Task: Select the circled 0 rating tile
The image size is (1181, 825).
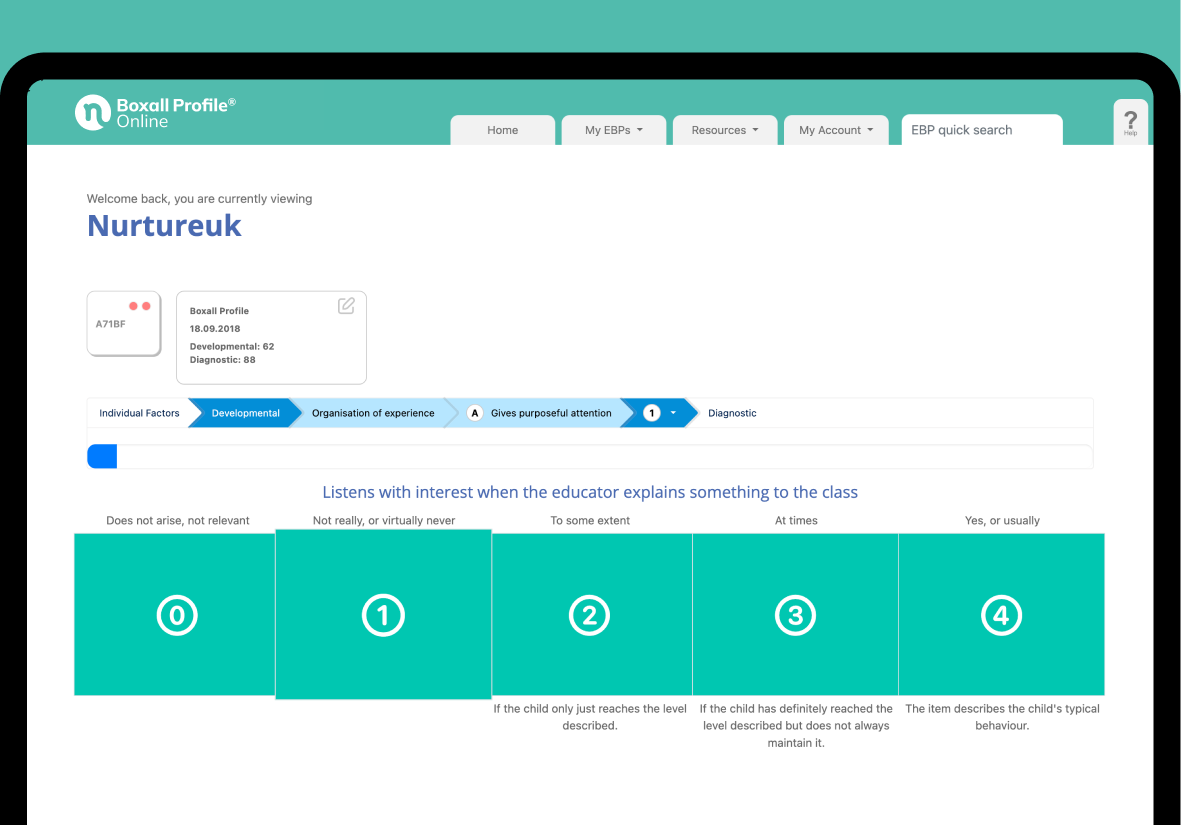Action: click(x=177, y=615)
